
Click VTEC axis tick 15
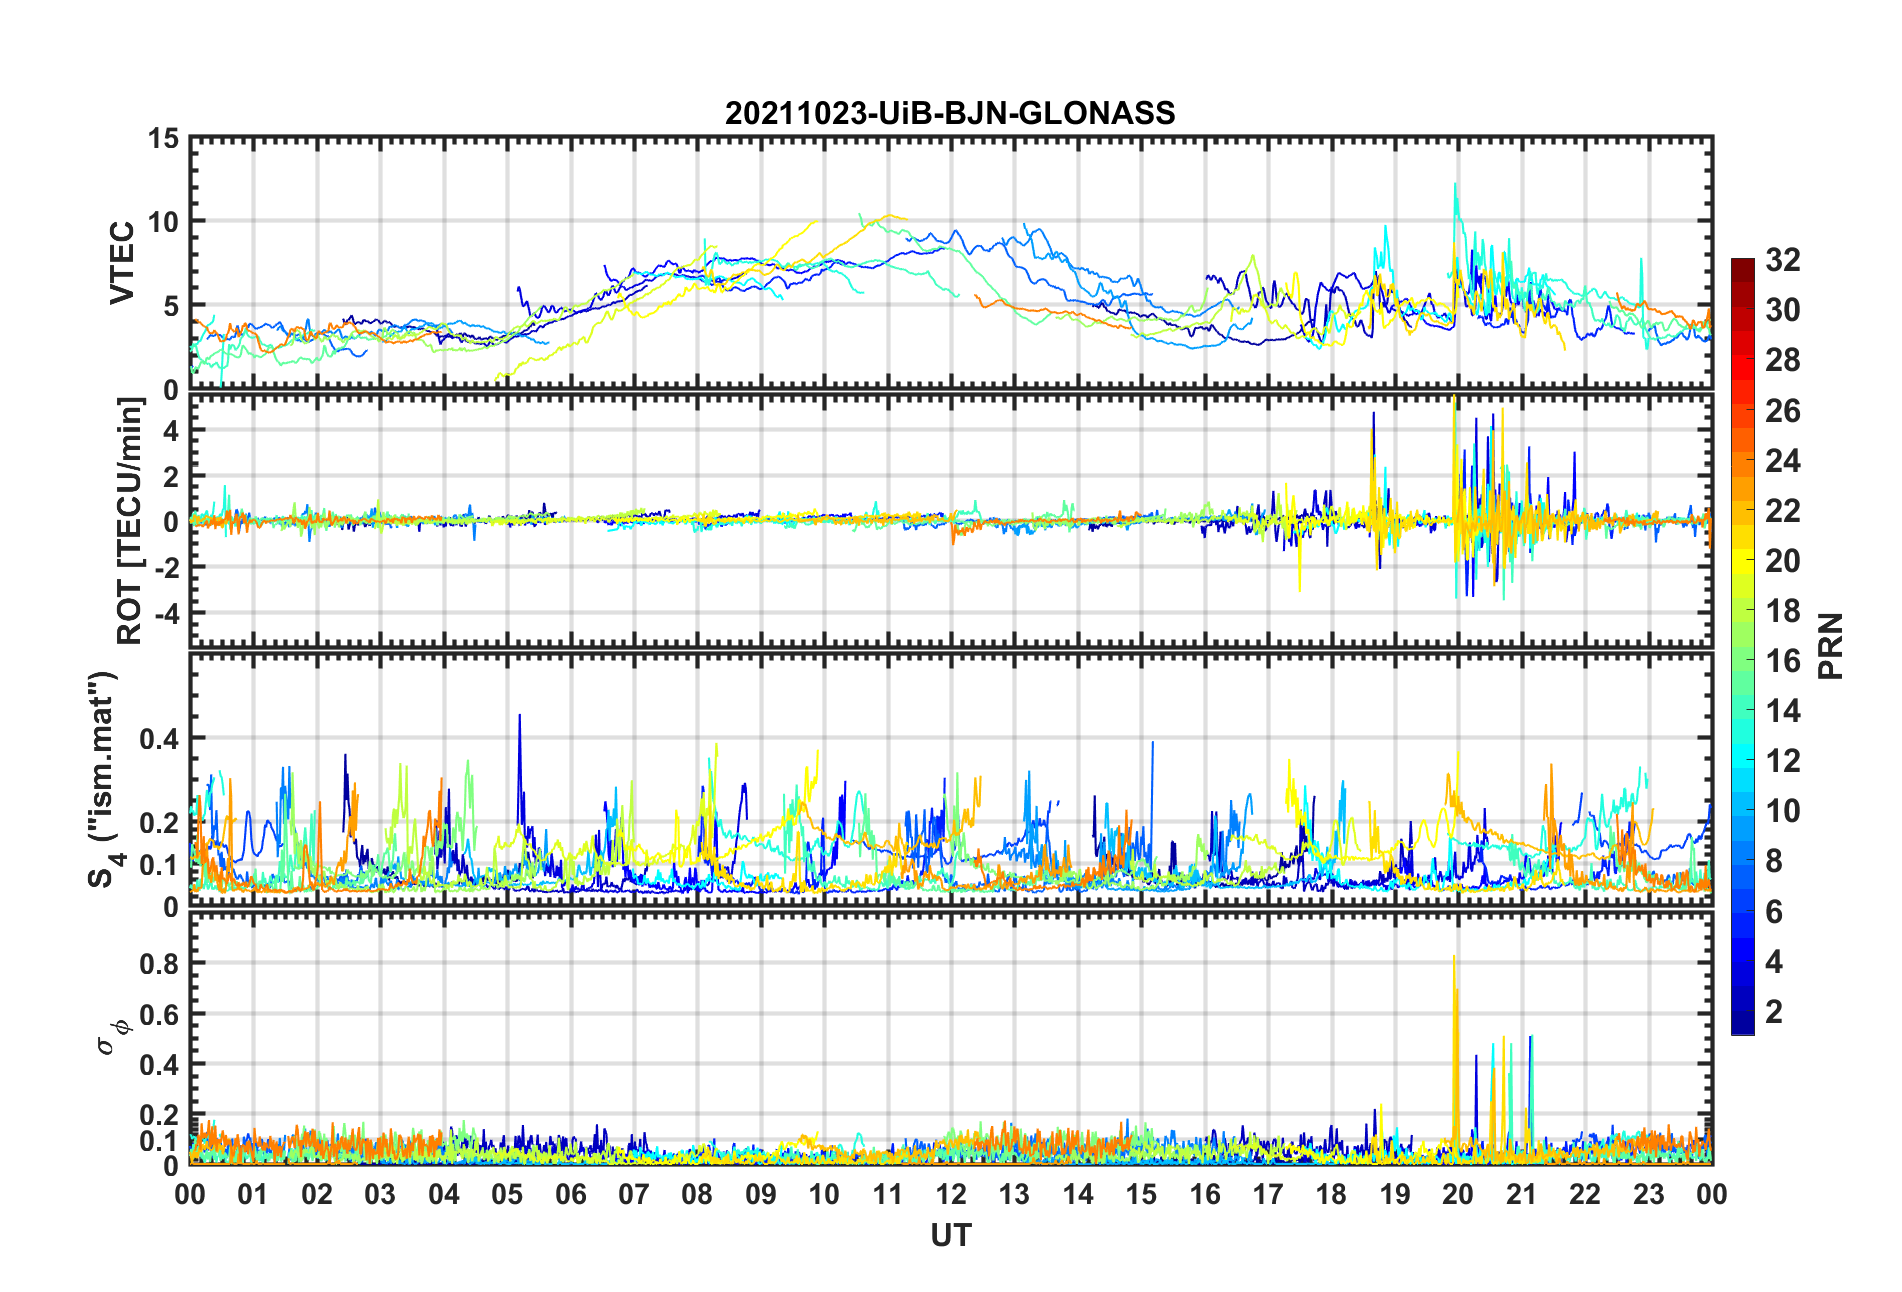[x=163, y=139]
